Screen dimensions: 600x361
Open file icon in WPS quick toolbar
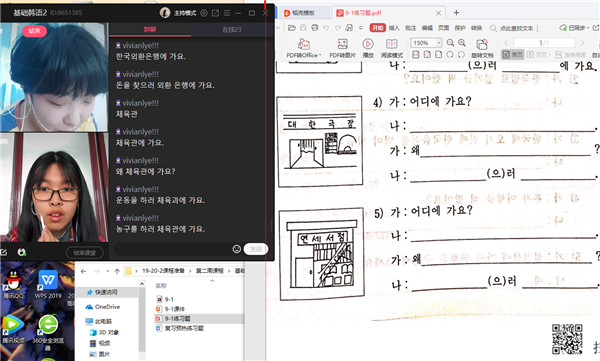pyautogui.click(x=292, y=28)
